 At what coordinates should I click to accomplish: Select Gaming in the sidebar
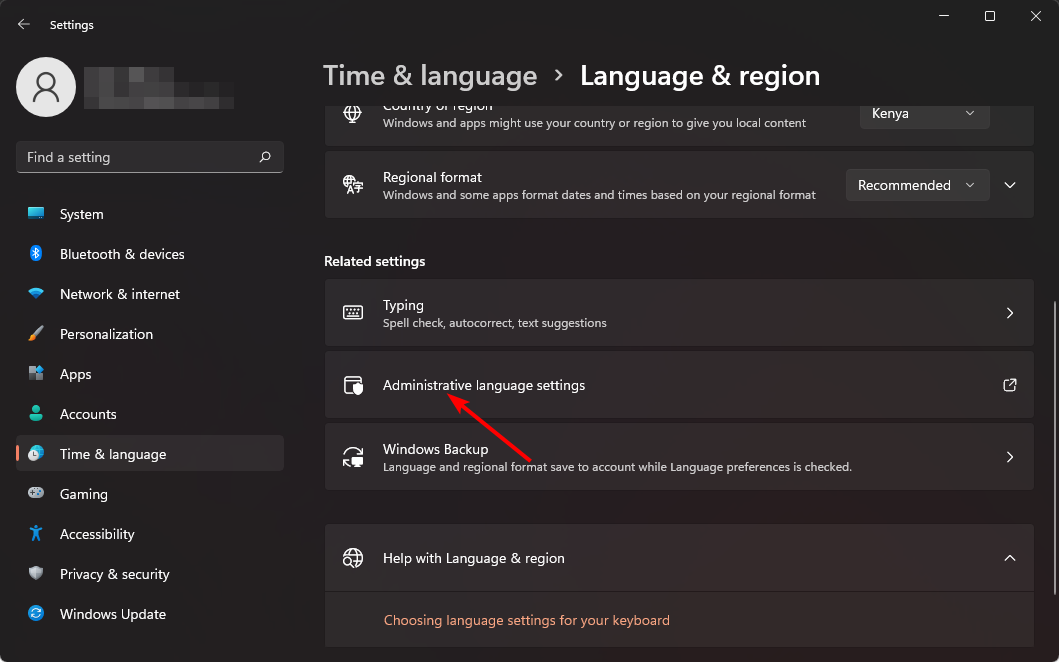83,494
